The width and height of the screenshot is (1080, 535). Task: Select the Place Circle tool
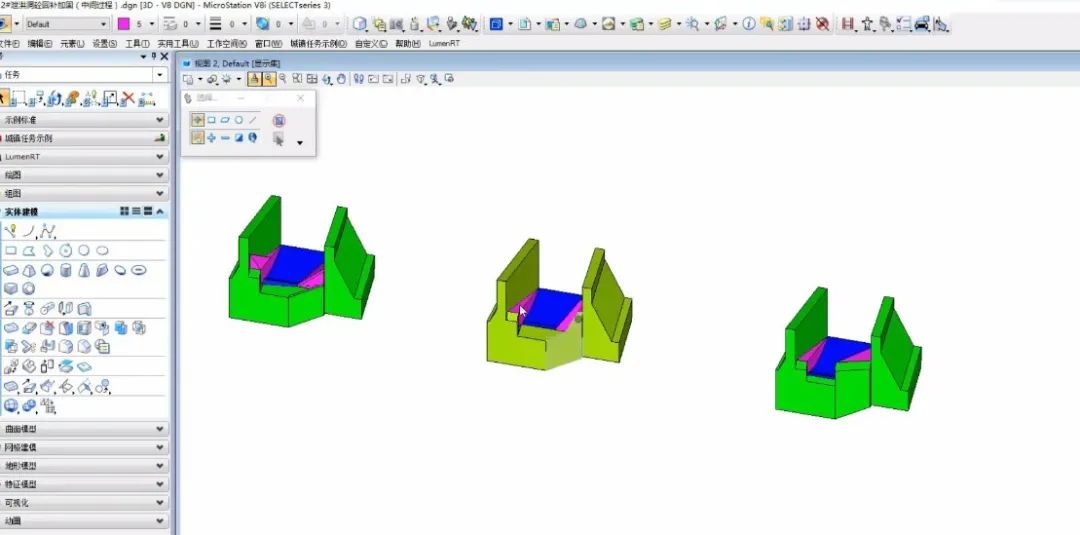click(84, 250)
